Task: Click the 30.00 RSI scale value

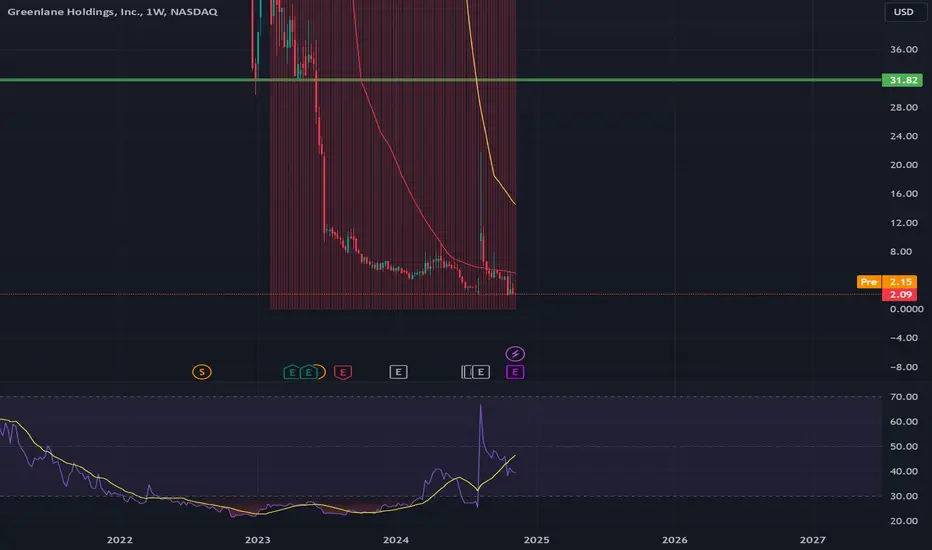Action: pyautogui.click(x=904, y=496)
